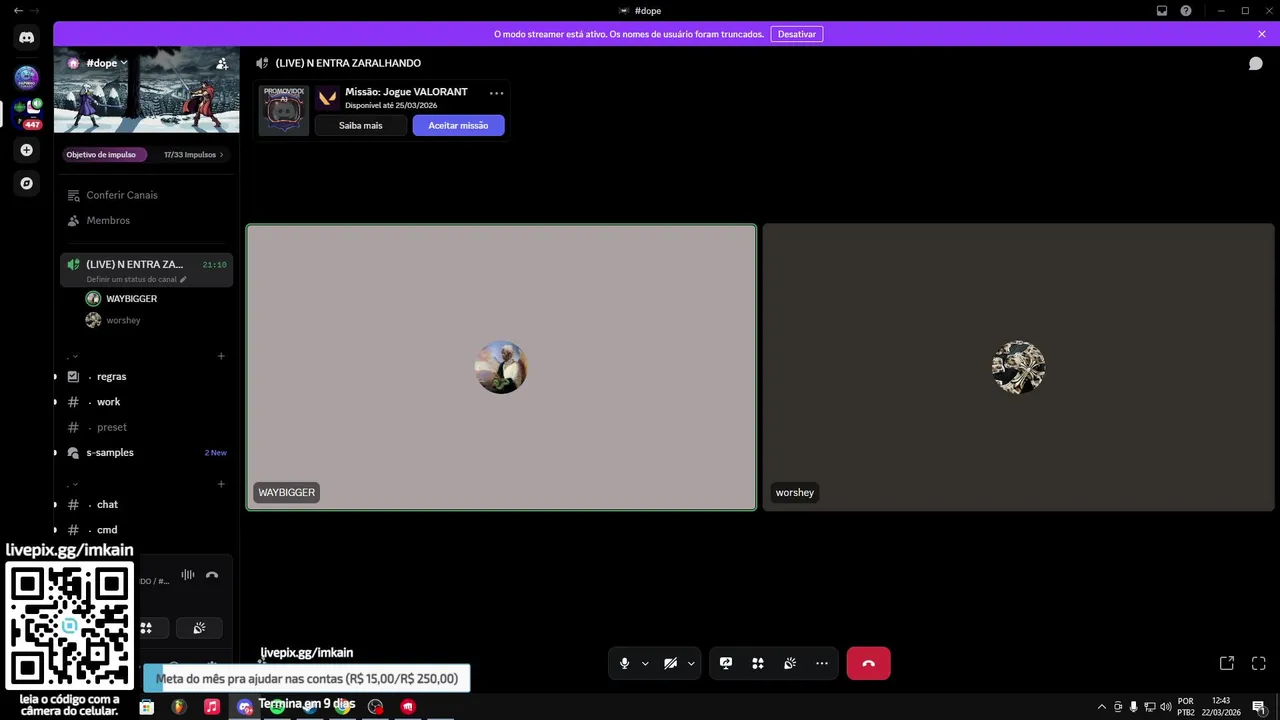This screenshot has height=720, width=1280.
Task: Click Desativar for streamer mode
Action: click(797, 34)
